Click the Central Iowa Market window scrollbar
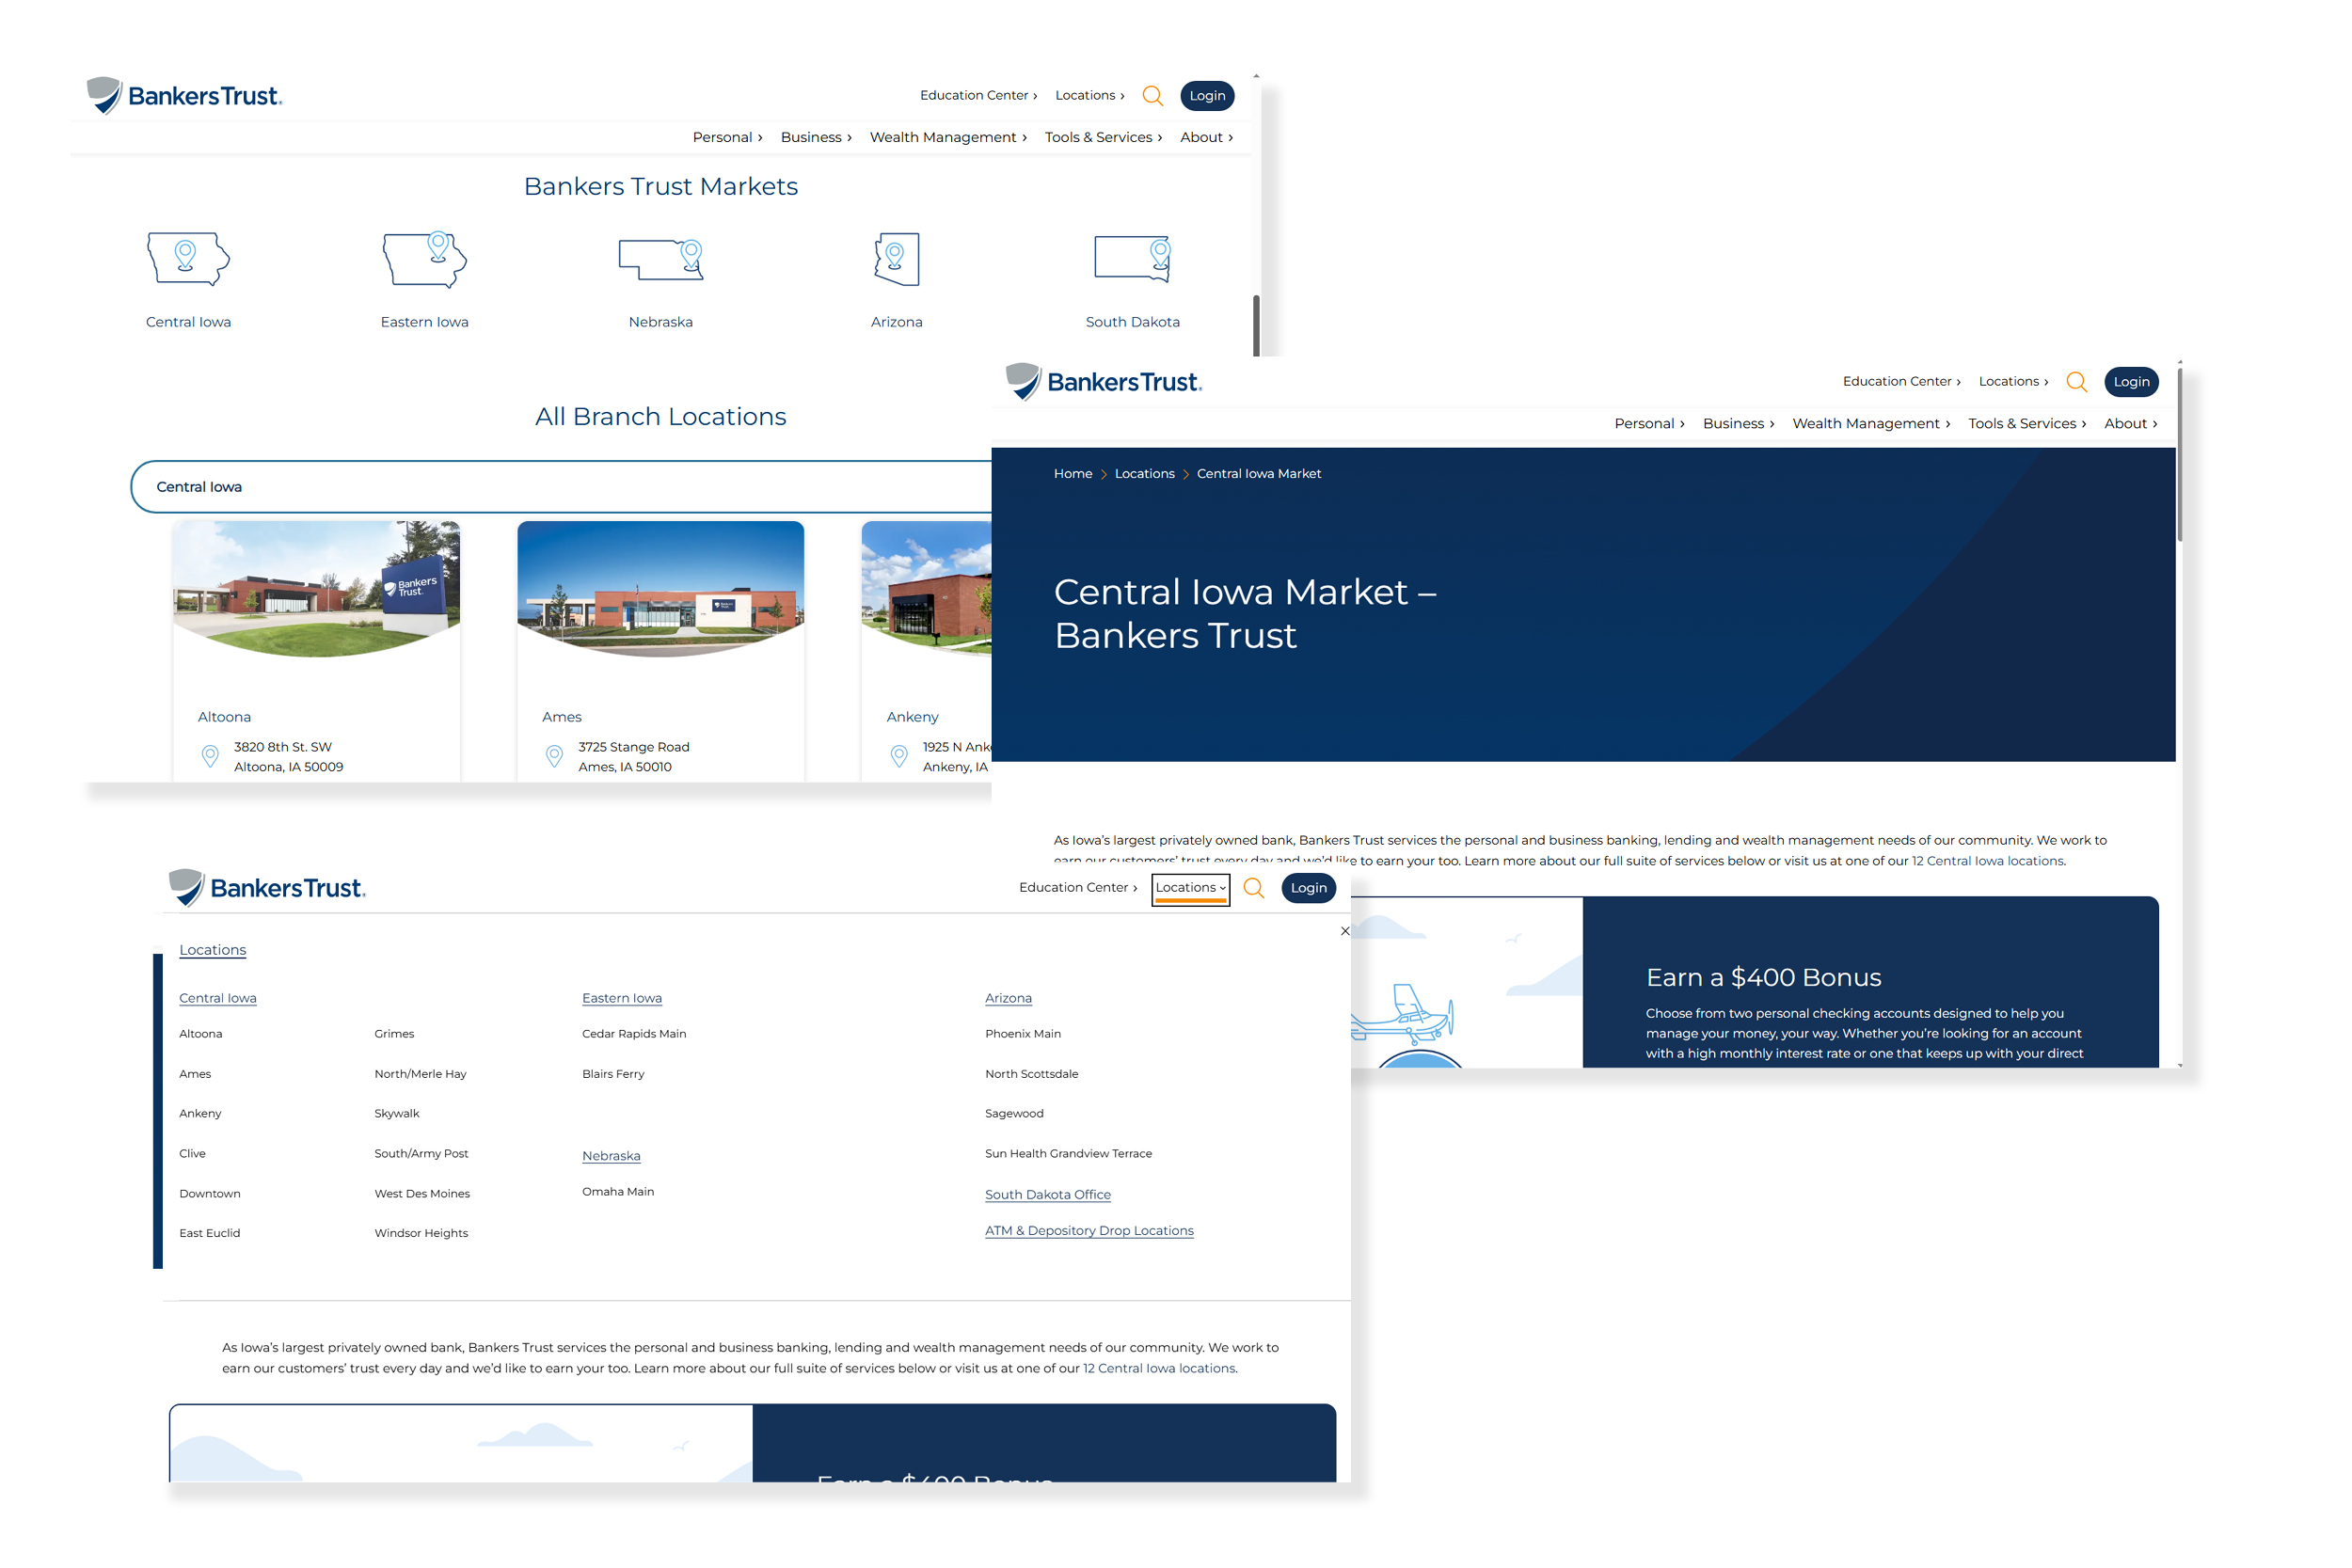 pos(2180,454)
